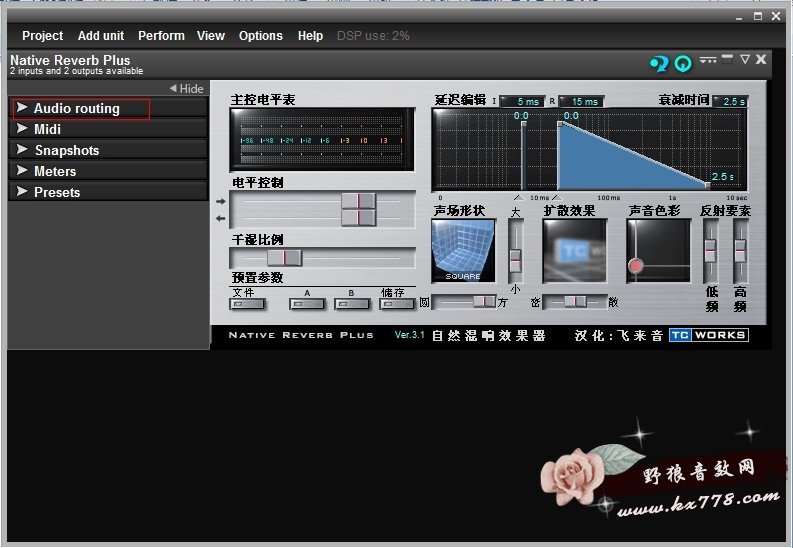793x548 pixels.
Task: Open the View menu
Action: click(x=211, y=36)
